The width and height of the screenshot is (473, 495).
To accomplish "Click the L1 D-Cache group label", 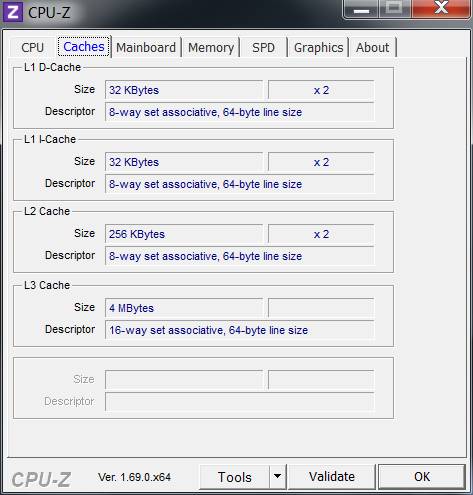I will pos(52,67).
